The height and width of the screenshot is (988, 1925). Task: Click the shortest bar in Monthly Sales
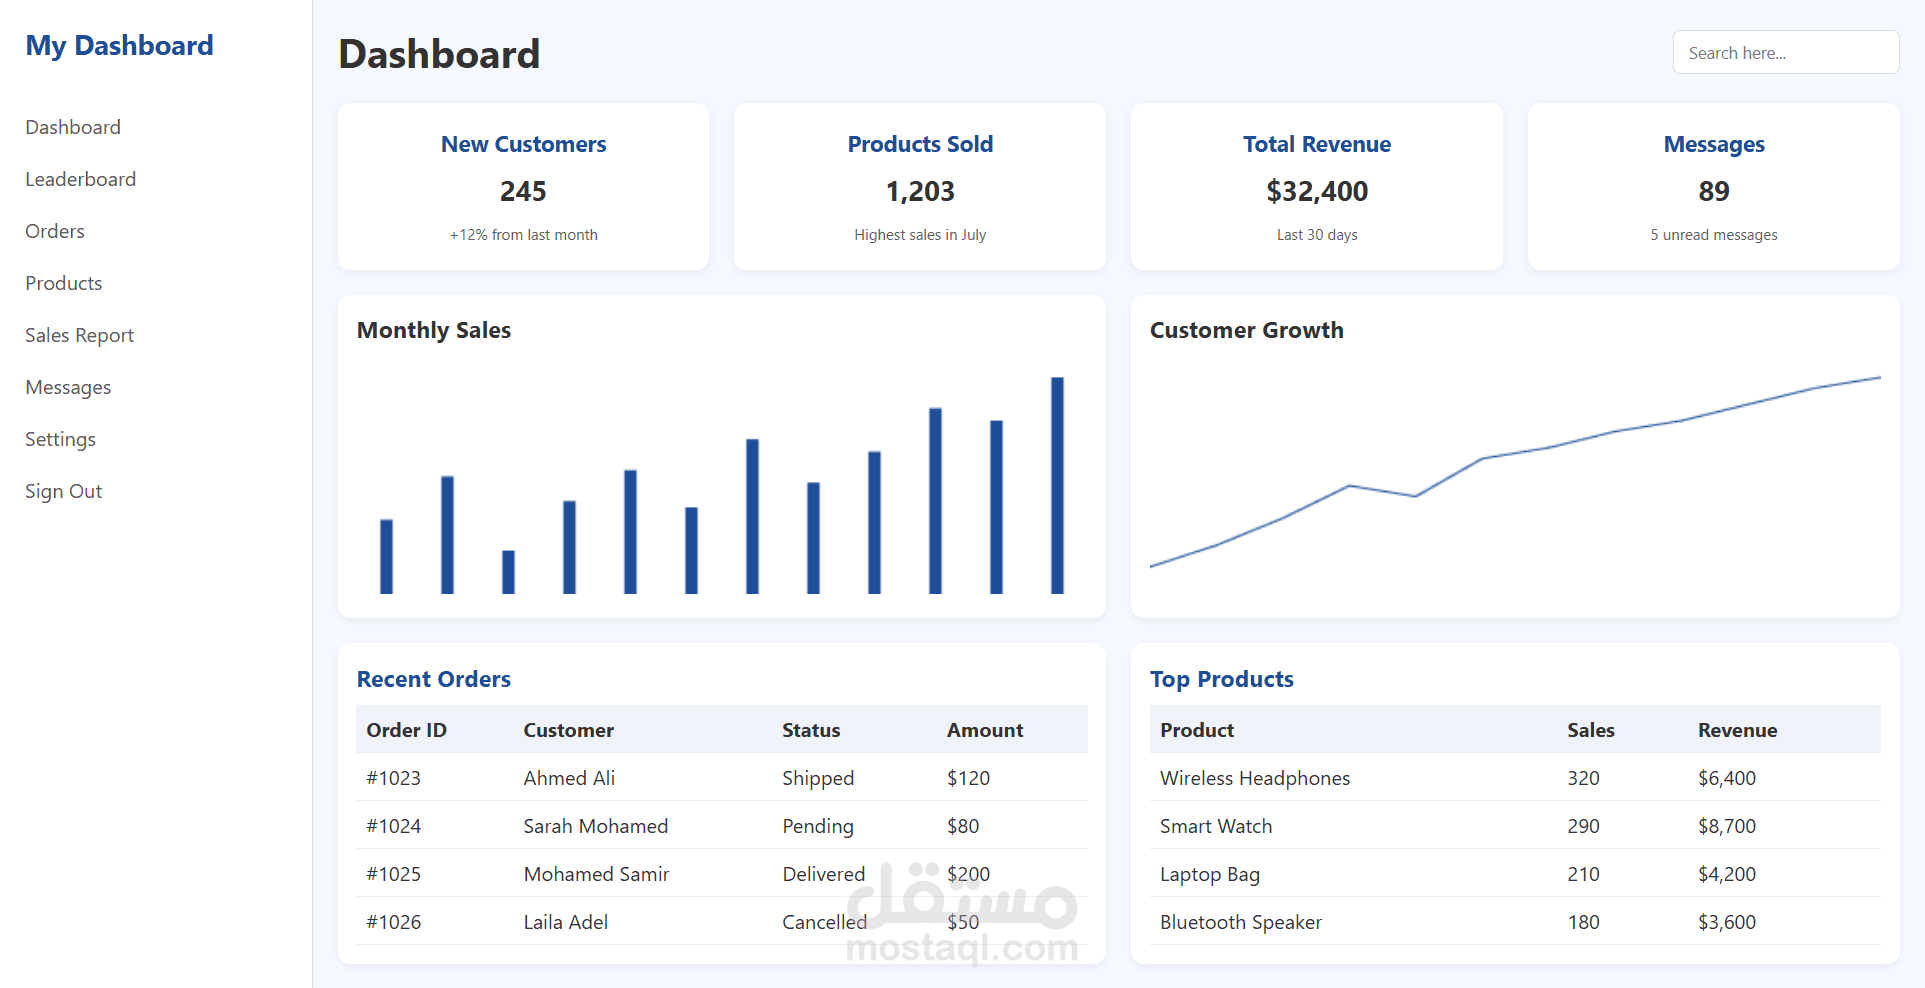tap(508, 572)
